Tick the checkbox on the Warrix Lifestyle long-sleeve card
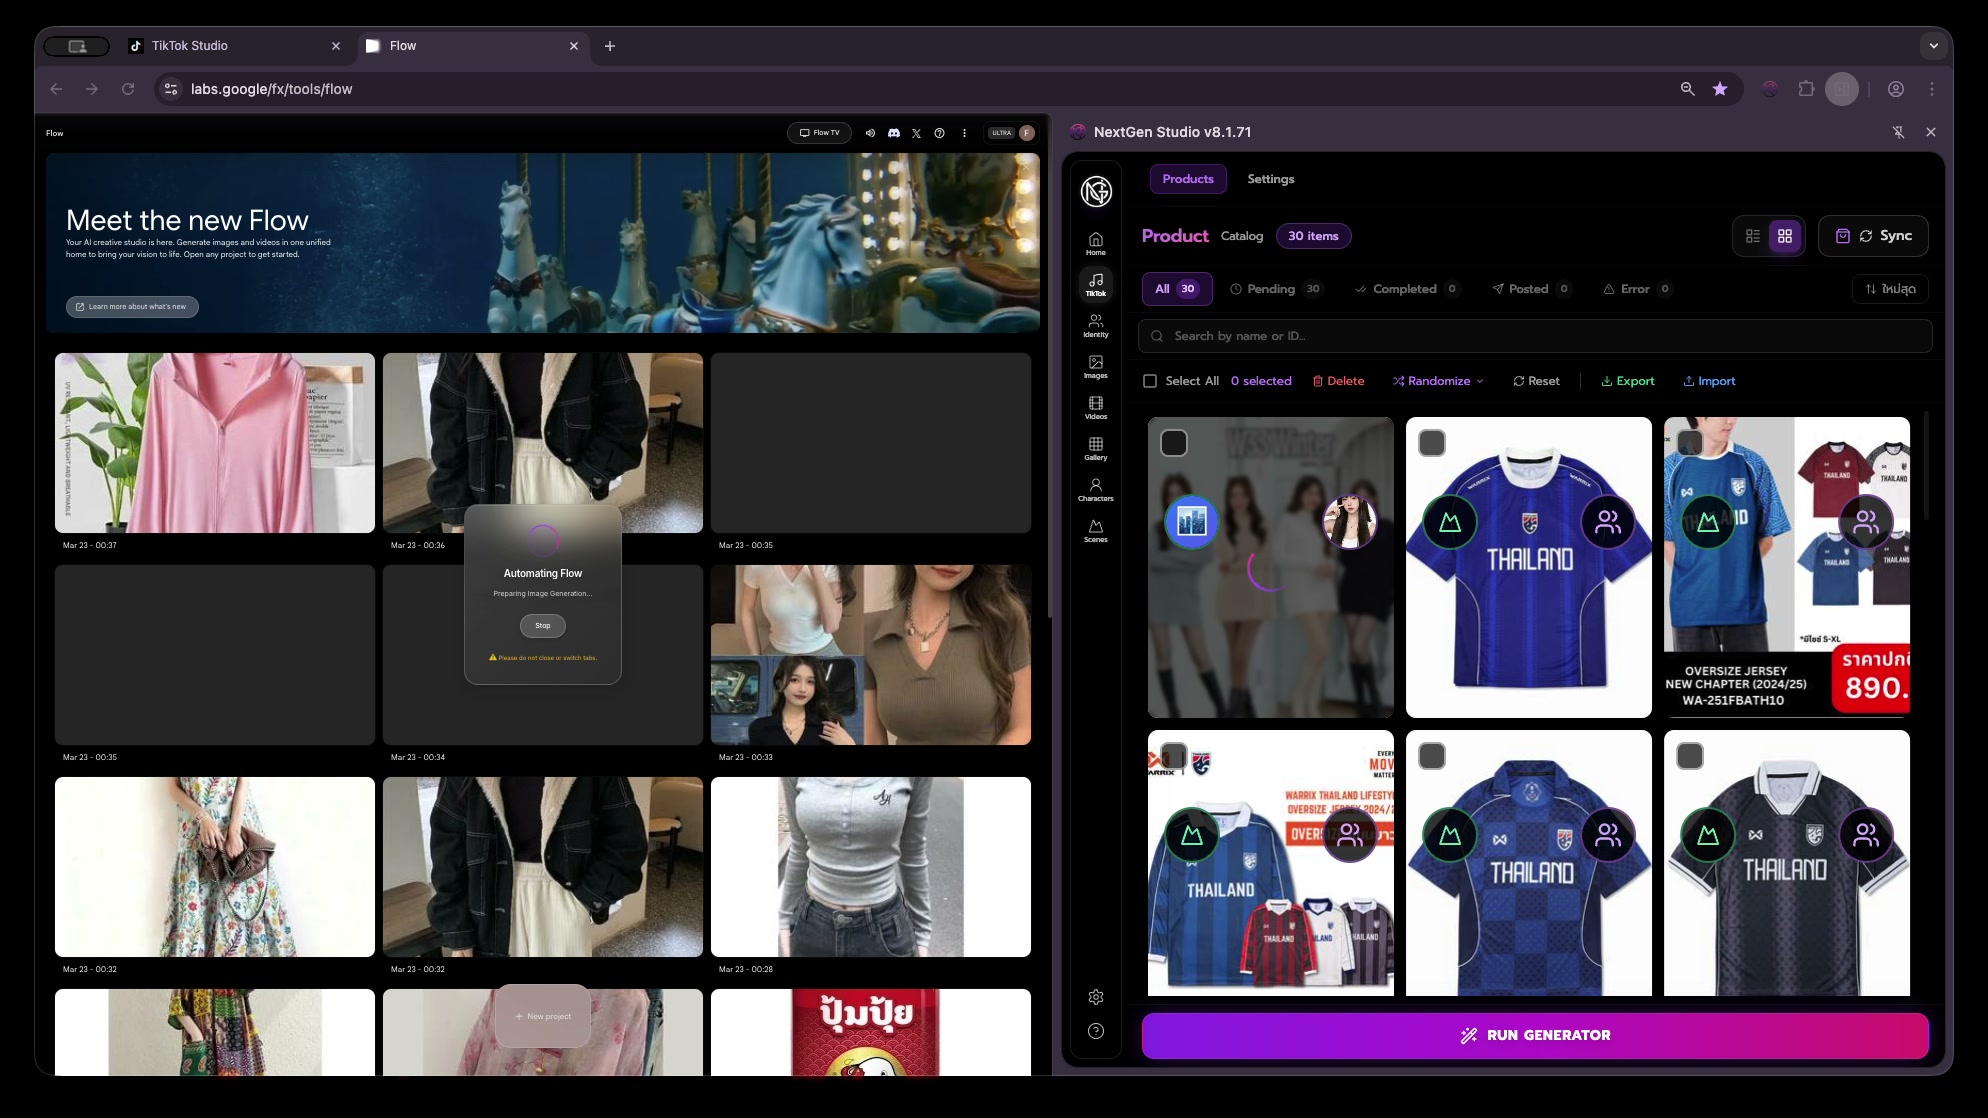1988x1118 pixels. click(x=1174, y=756)
